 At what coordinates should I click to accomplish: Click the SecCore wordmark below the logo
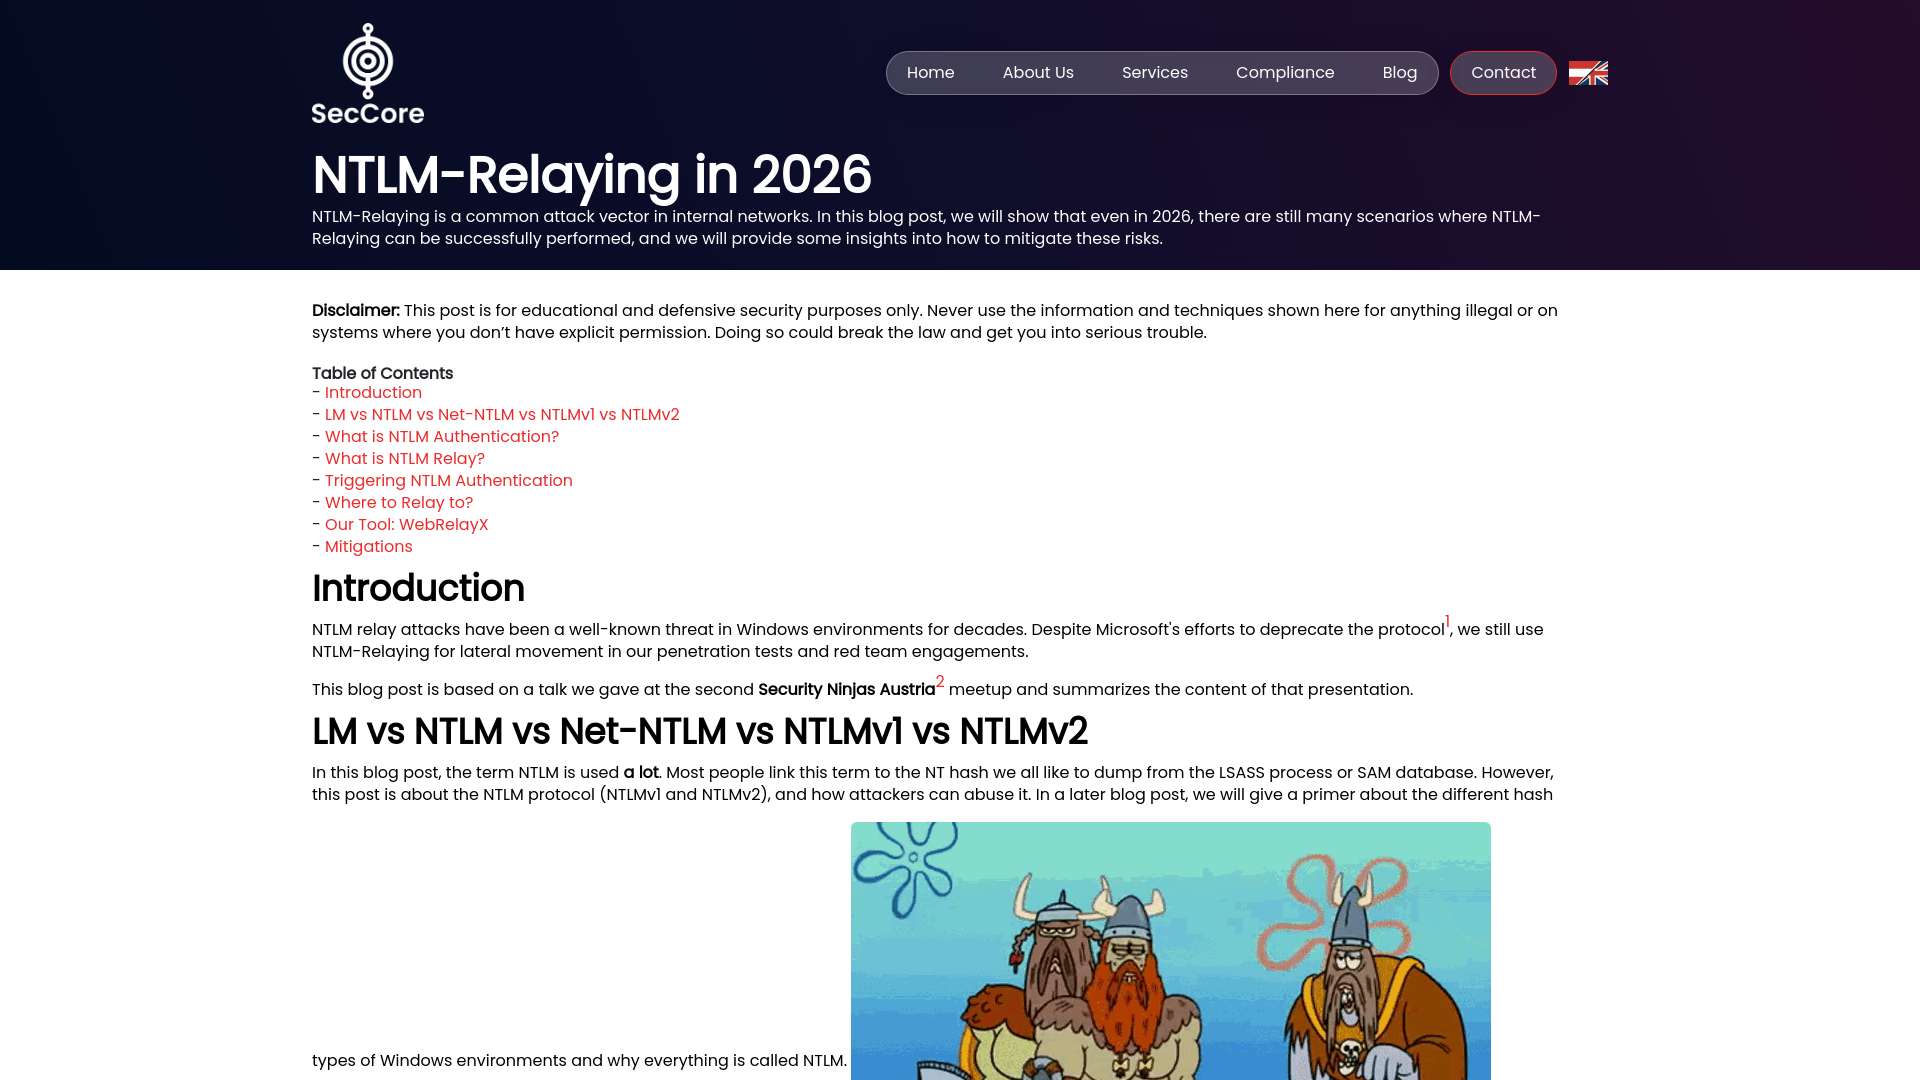coord(367,114)
